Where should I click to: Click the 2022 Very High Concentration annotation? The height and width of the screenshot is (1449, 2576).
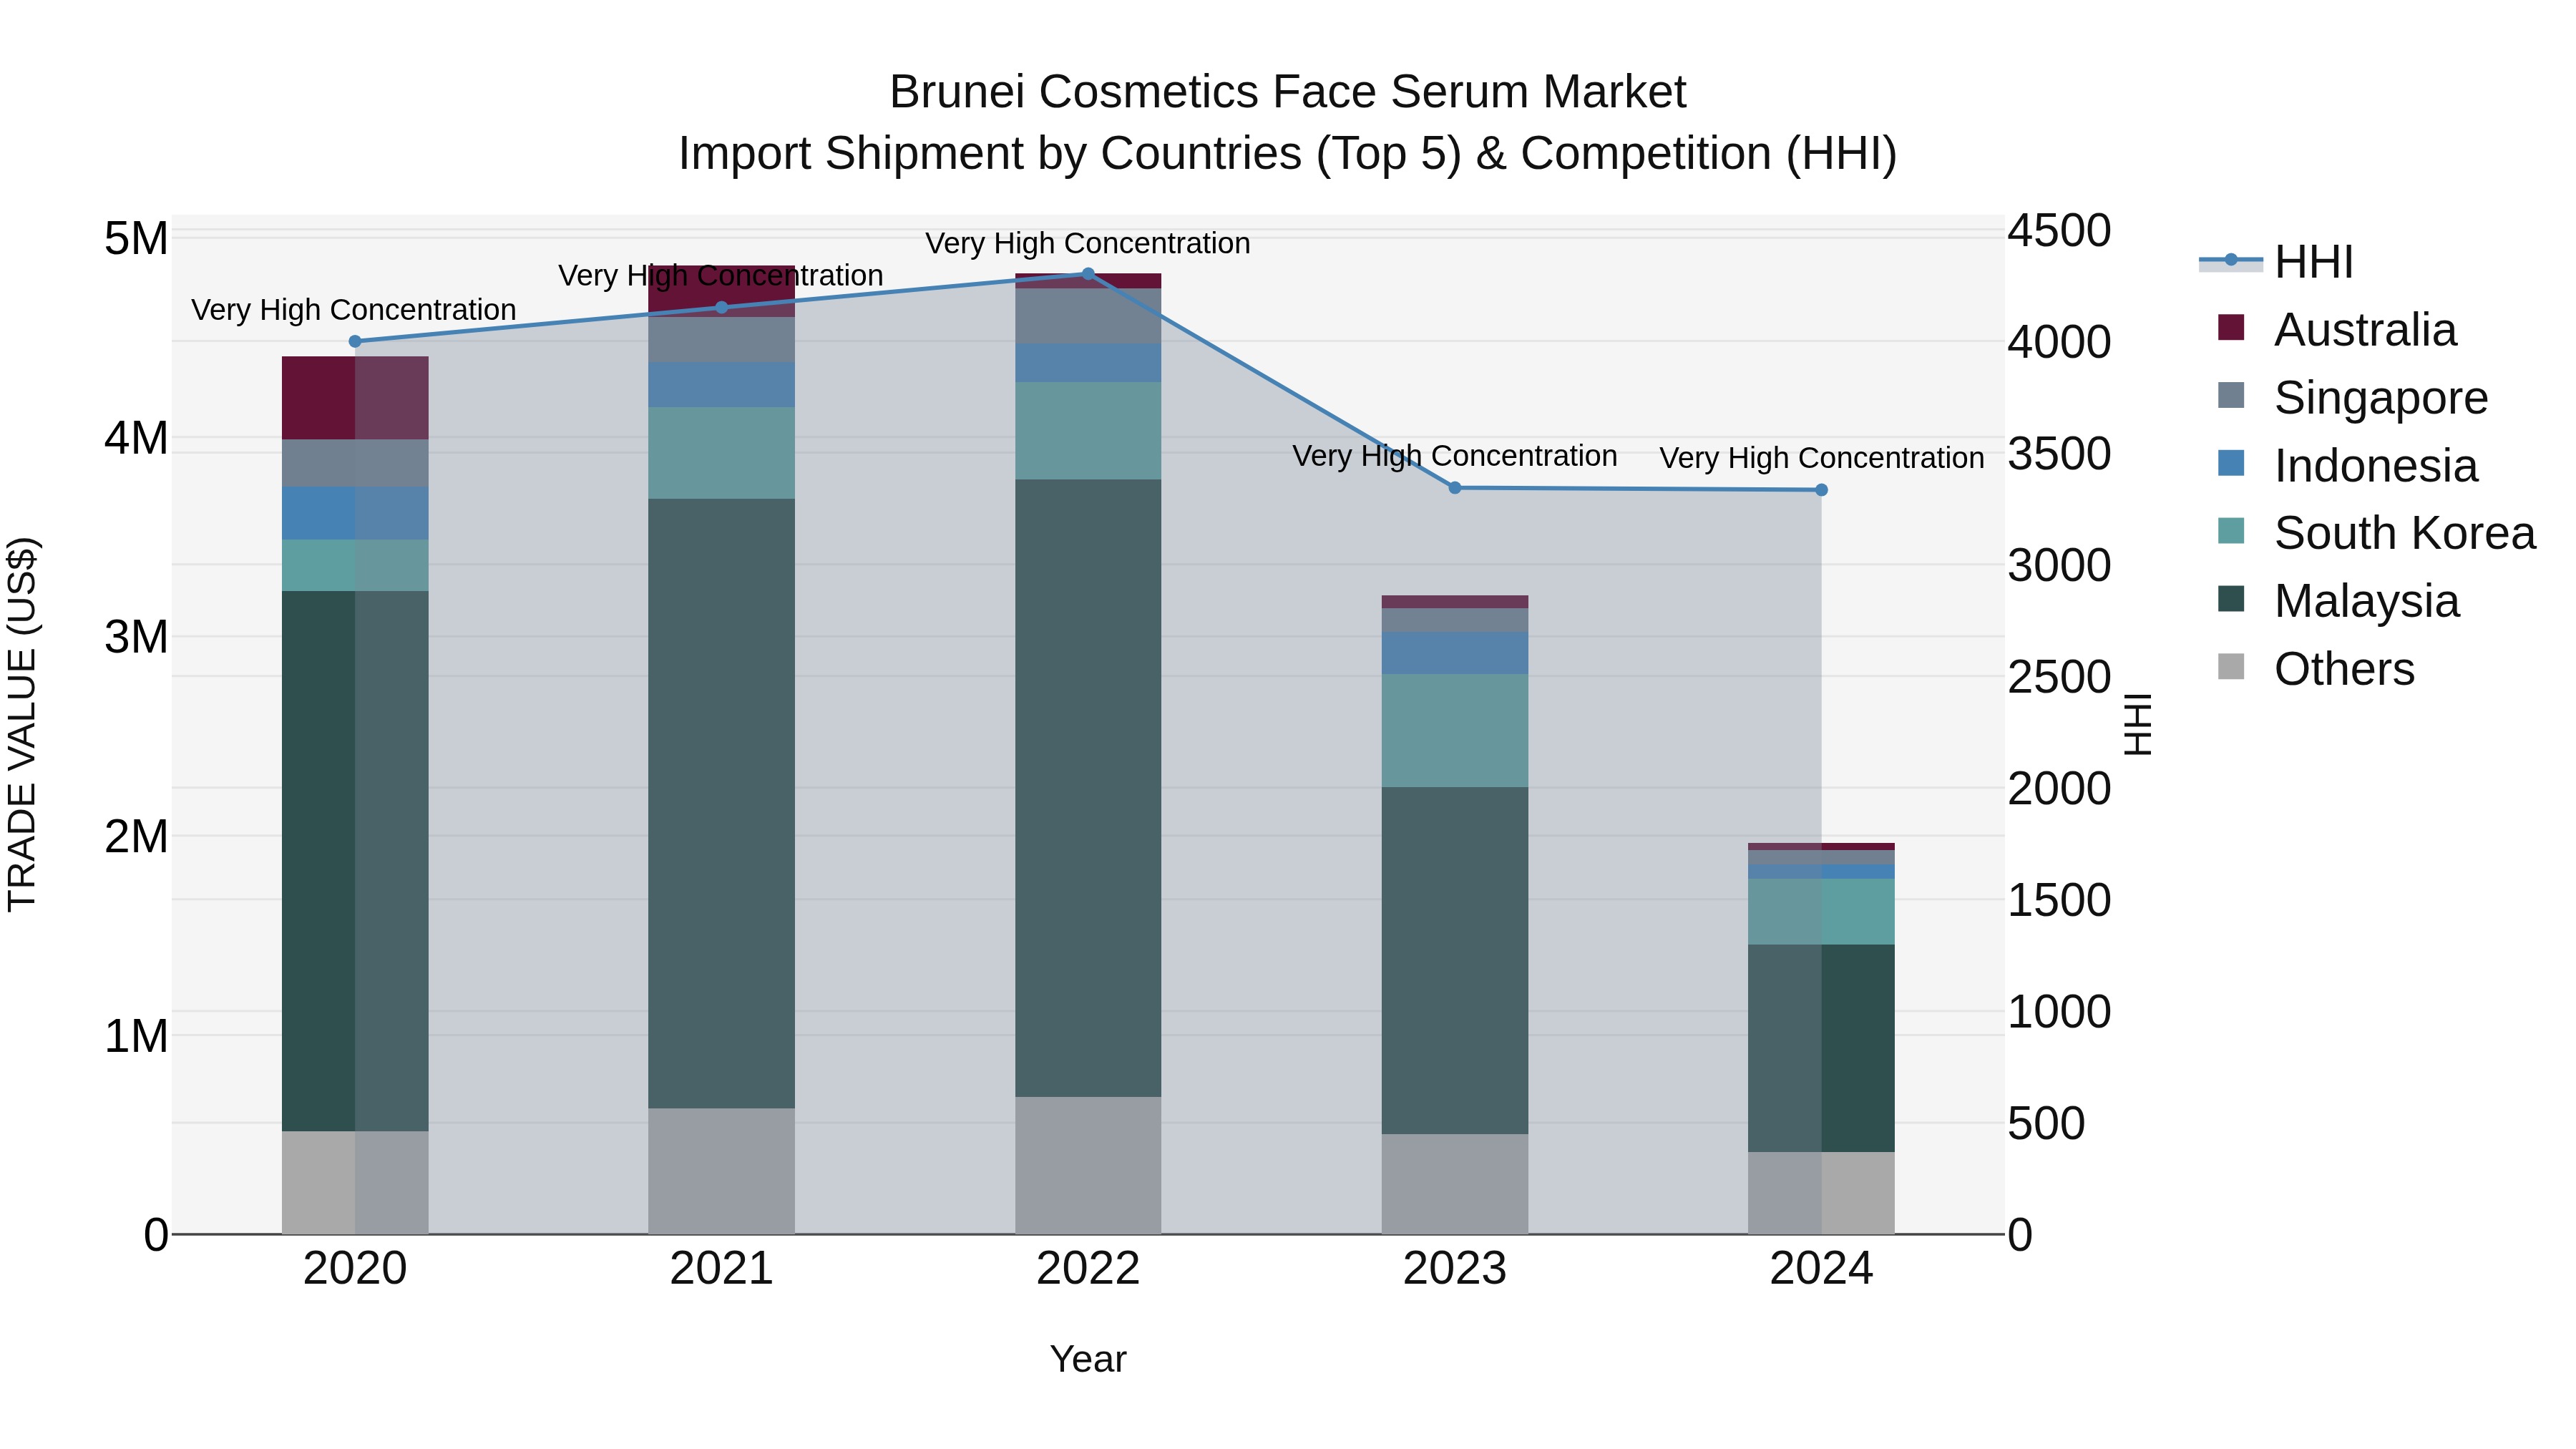pyautogui.click(x=1088, y=243)
